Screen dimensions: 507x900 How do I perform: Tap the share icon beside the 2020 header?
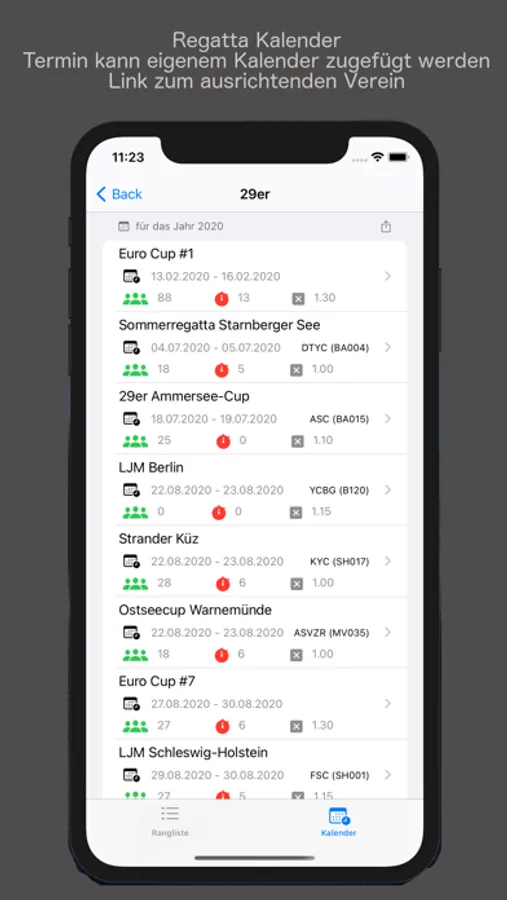(x=386, y=226)
